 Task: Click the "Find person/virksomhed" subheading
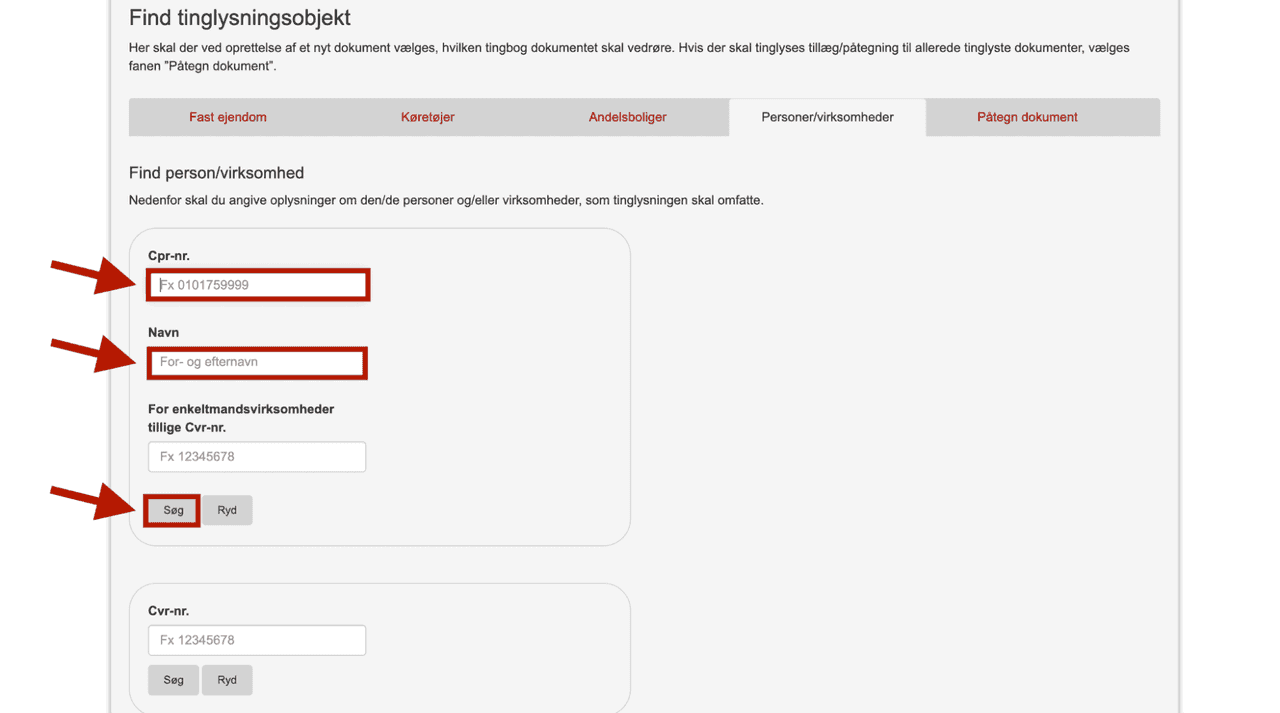tap(216, 173)
